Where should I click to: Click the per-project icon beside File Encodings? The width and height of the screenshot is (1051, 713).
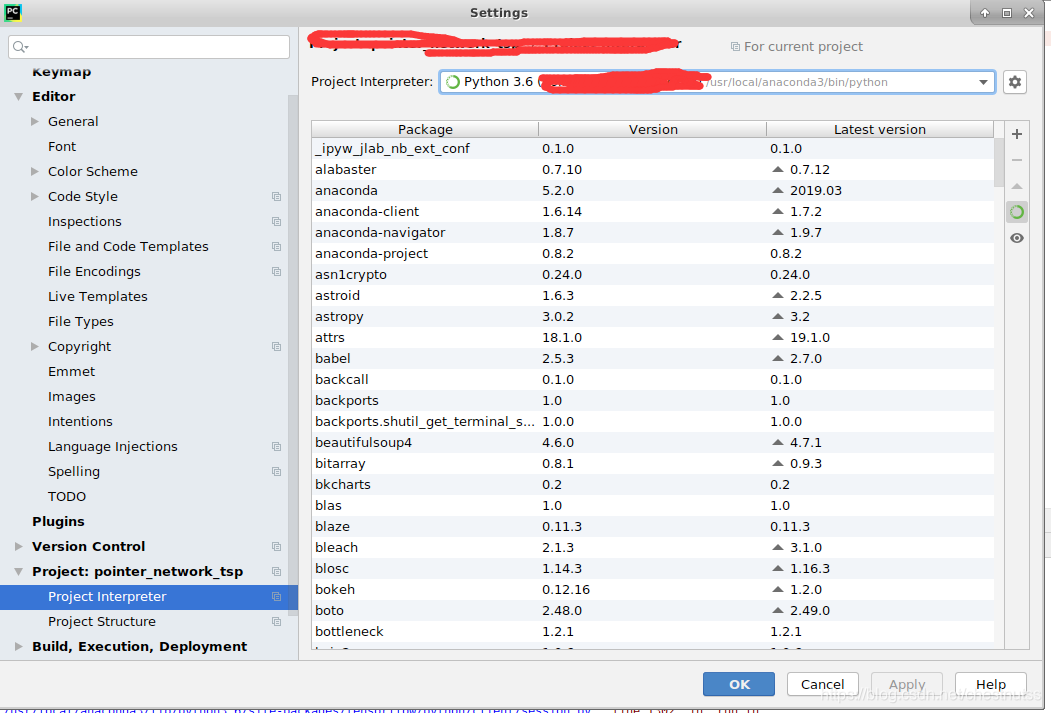click(276, 271)
